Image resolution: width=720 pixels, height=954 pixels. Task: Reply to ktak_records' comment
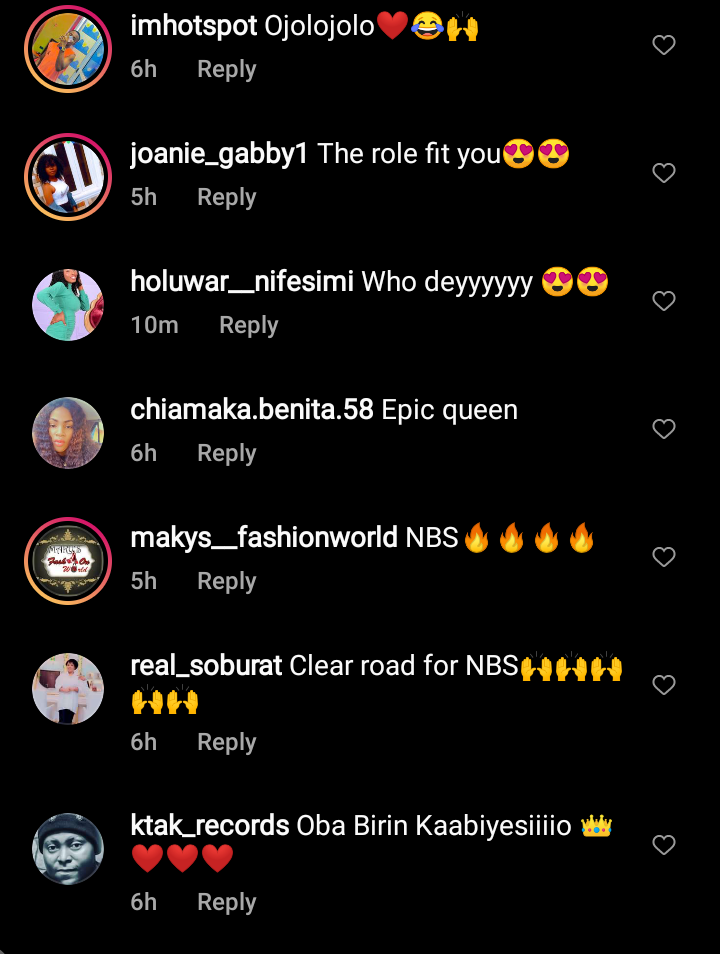[x=226, y=902]
